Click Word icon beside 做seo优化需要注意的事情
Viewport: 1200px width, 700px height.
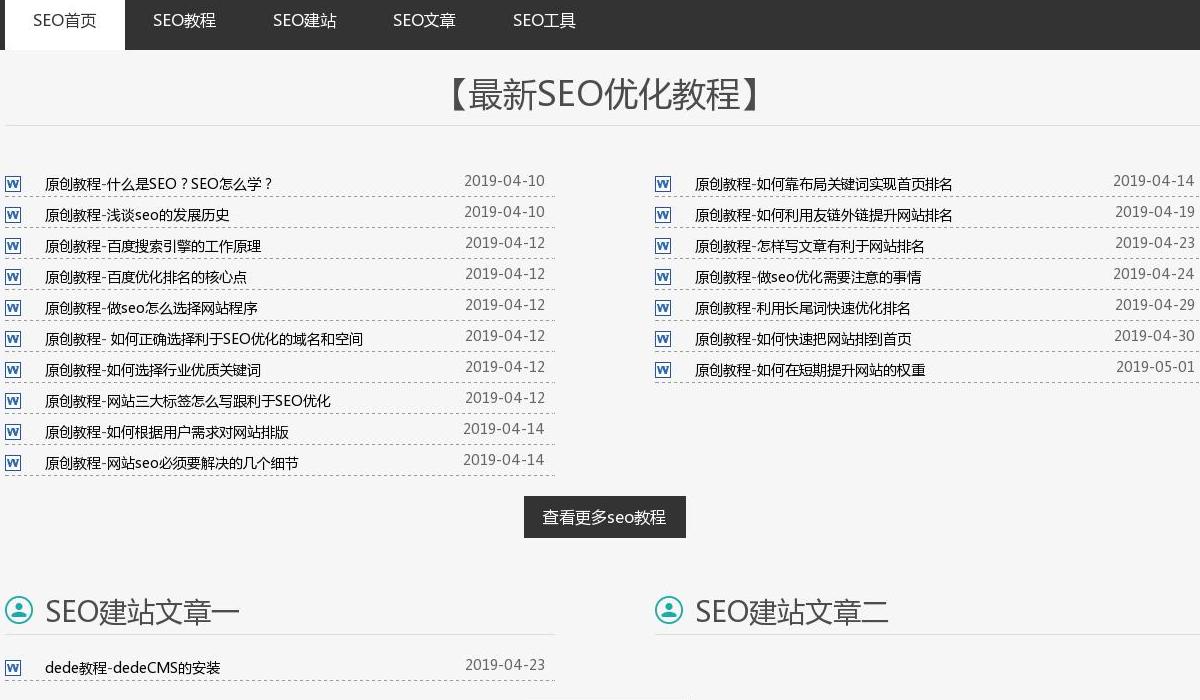click(x=663, y=277)
